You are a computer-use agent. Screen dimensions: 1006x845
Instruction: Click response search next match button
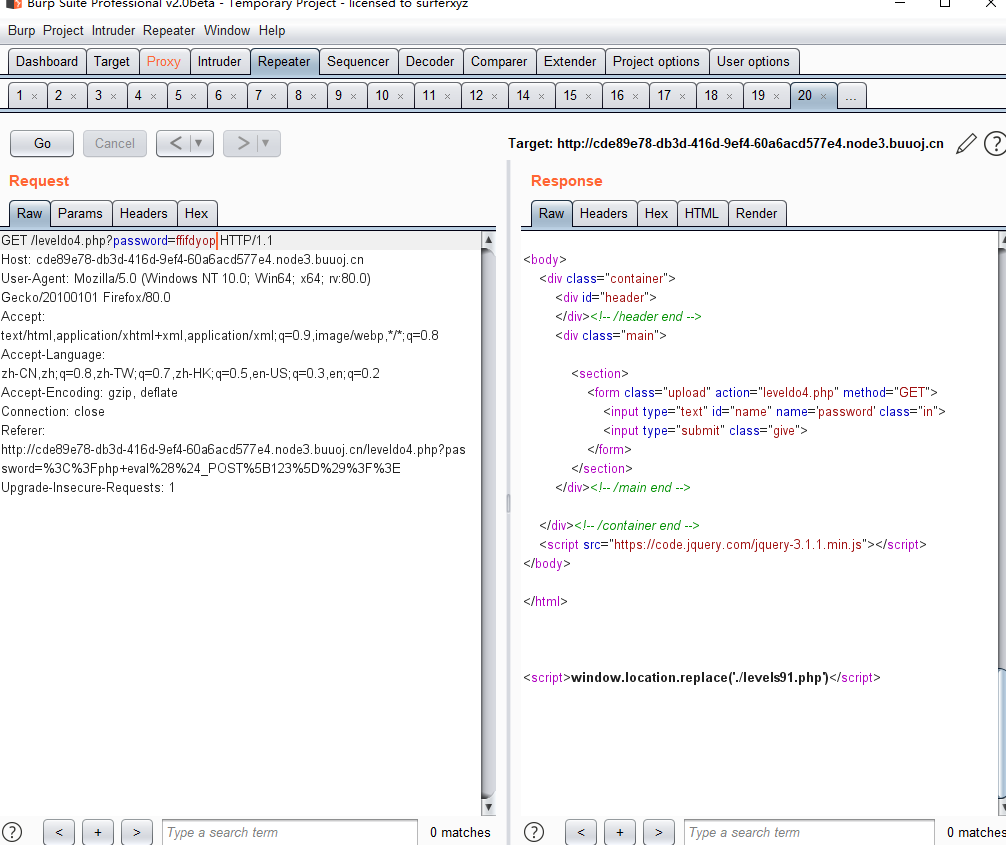tap(659, 832)
